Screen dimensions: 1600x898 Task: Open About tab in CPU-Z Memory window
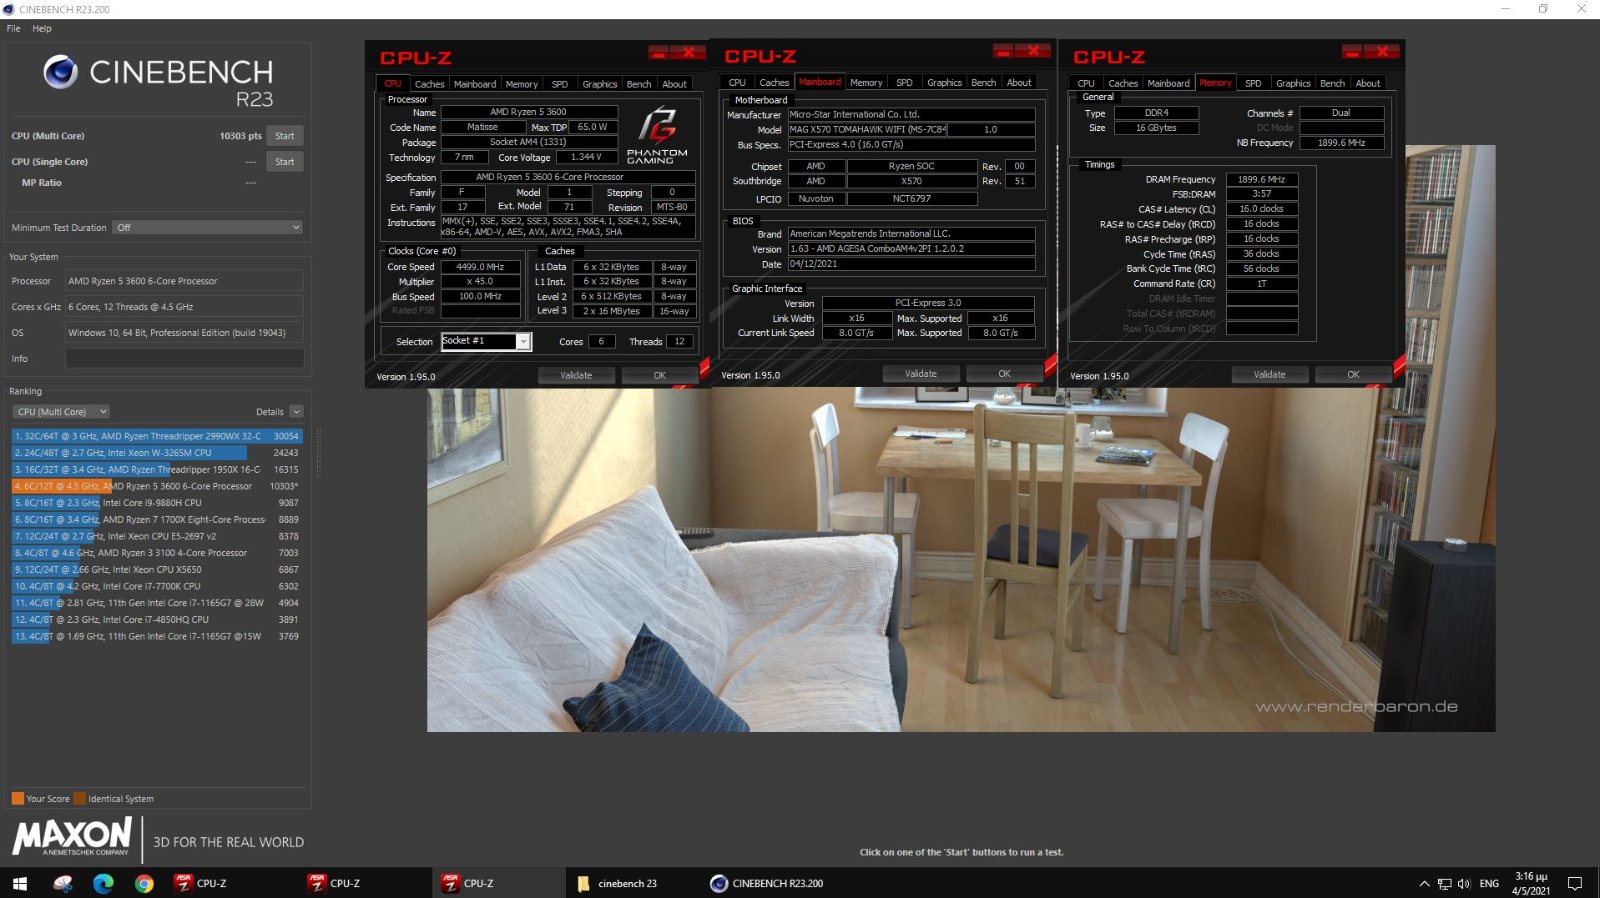[x=1368, y=83]
